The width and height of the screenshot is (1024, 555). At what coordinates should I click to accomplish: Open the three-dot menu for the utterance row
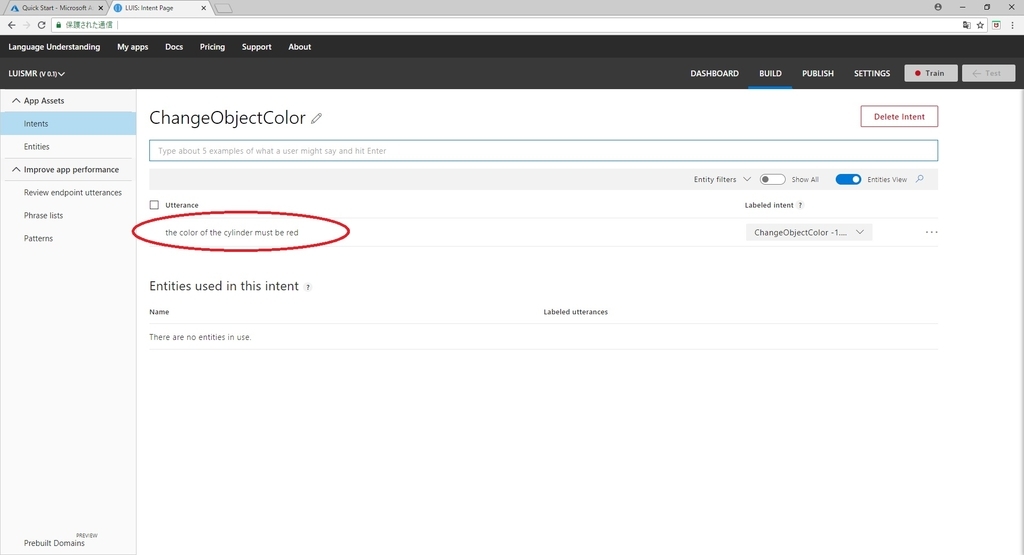pos(931,232)
